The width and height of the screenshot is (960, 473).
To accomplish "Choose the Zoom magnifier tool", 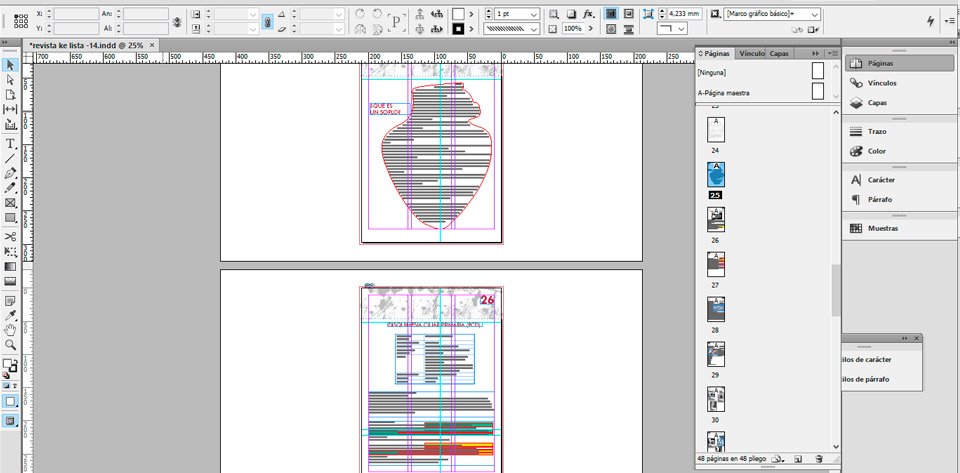I will point(10,344).
